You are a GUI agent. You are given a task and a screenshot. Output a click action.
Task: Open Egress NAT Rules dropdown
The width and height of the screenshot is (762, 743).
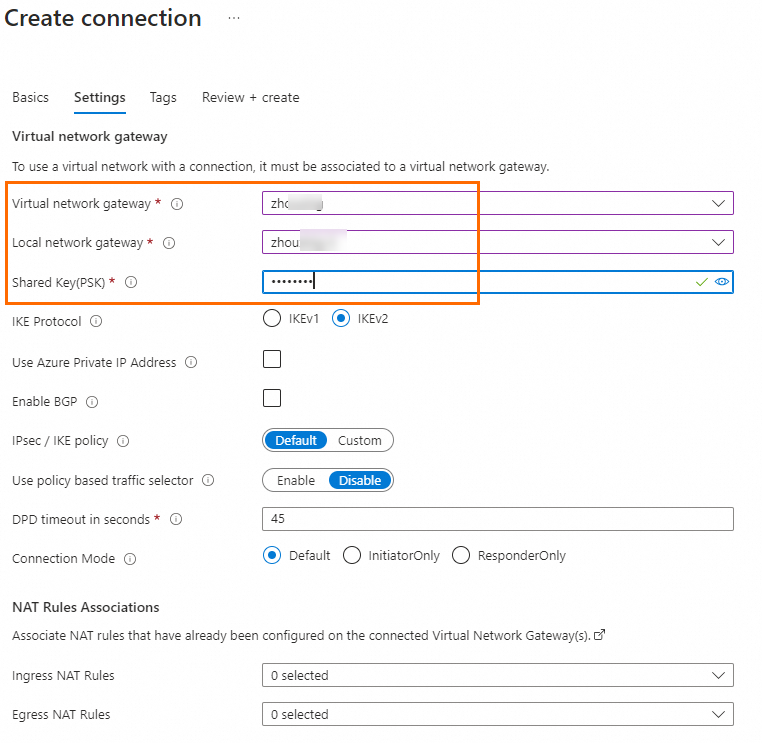pos(718,714)
